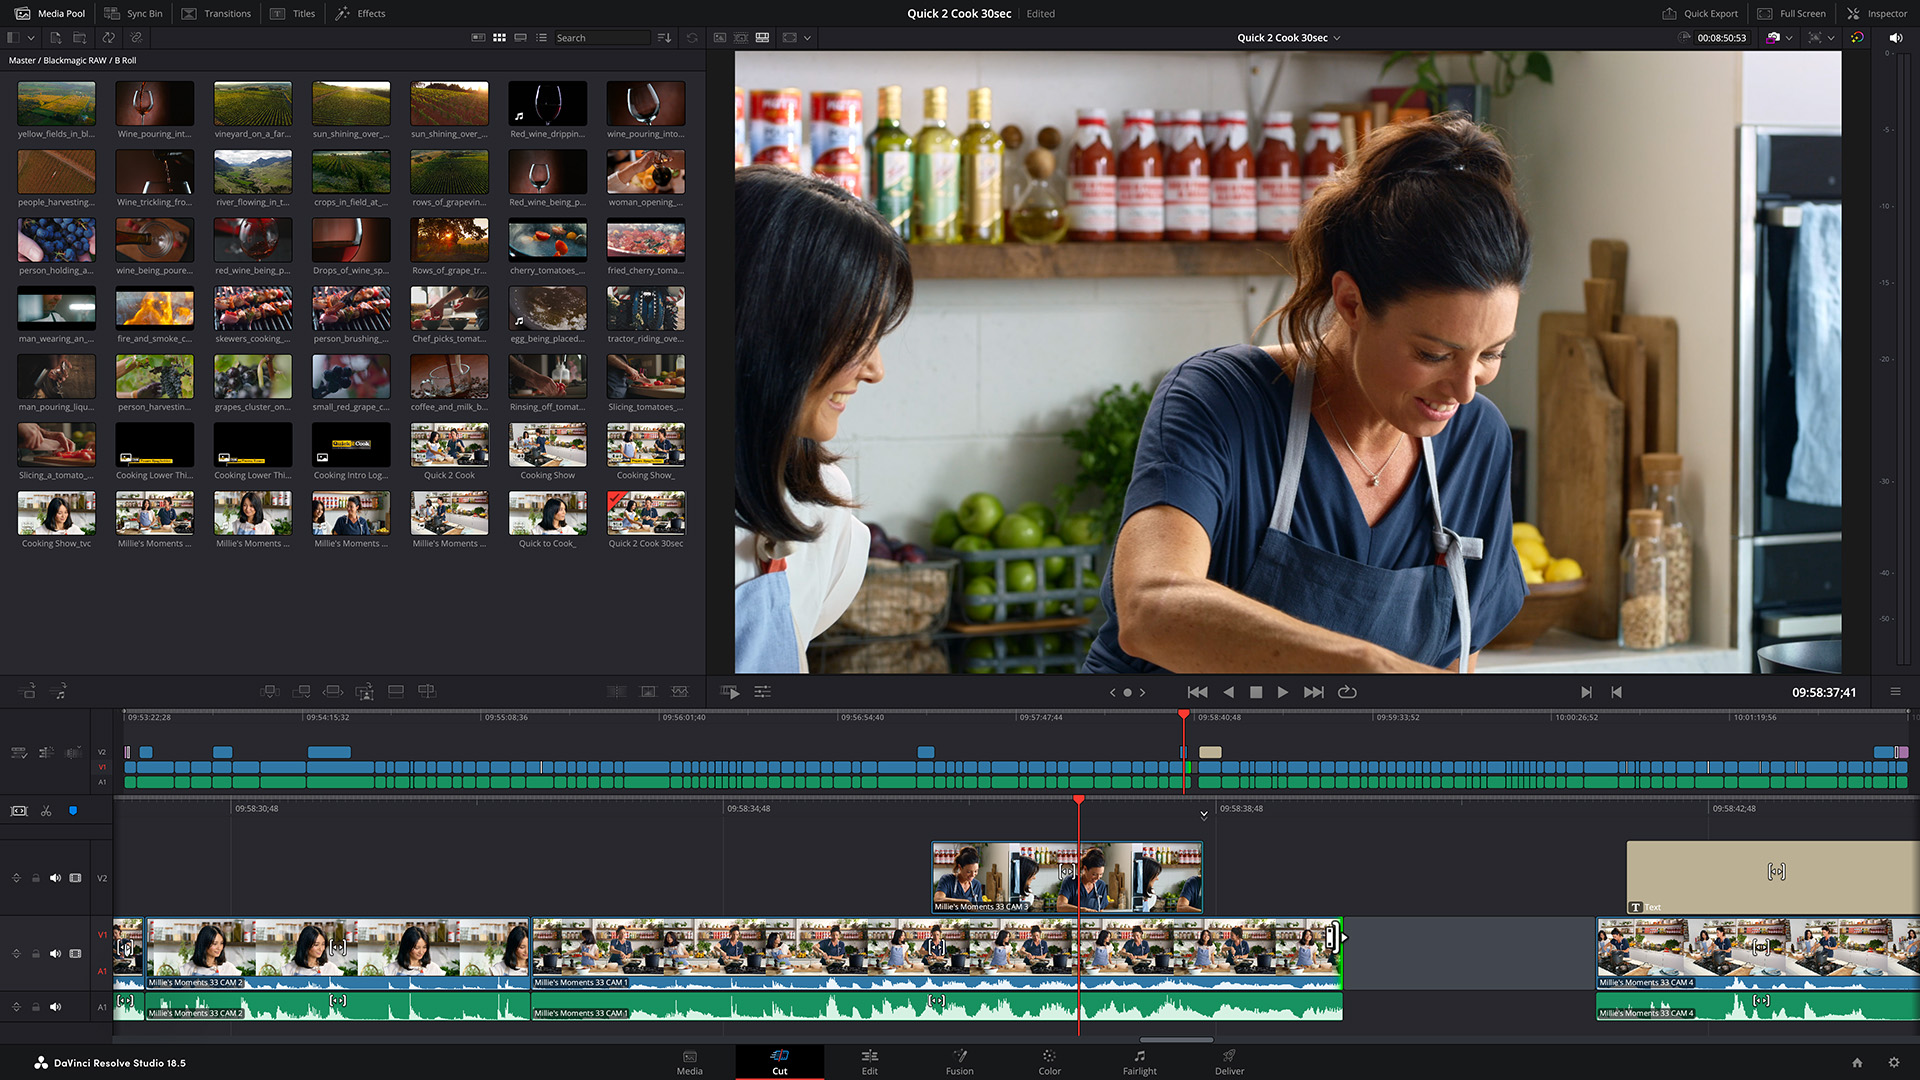Screen dimensions: 1920x1080
Task: Switch to the Edit page
Action: (869, 1062)
